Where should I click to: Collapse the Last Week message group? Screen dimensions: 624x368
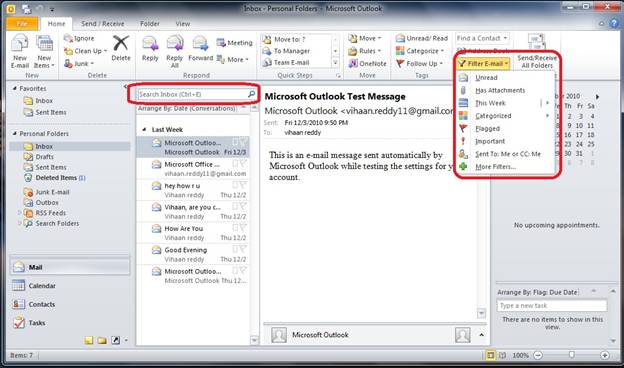[x=144, y=129]
